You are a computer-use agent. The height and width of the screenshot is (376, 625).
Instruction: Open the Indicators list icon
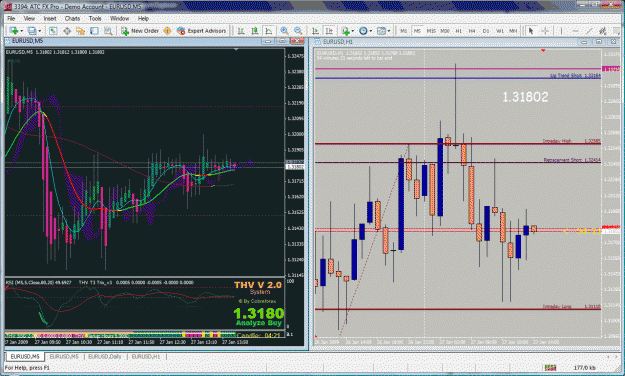[345, 31]
